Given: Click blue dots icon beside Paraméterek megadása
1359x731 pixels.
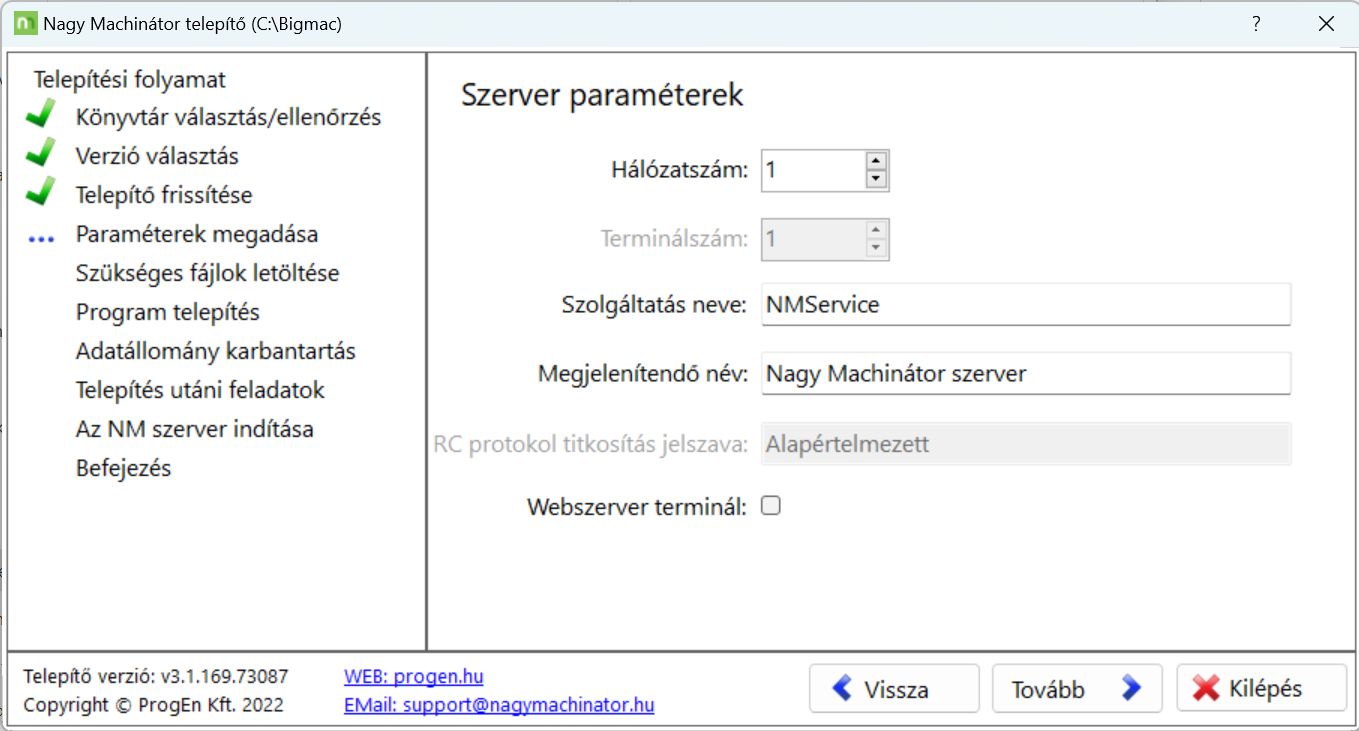Looking at the screenshot, I should pyautogui.click(x=41, y=240).
